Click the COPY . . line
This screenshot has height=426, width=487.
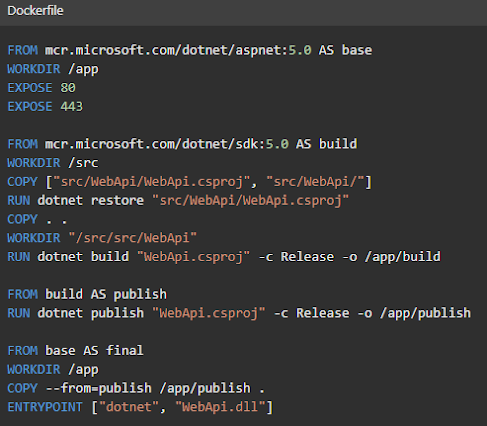coord(37,219)
